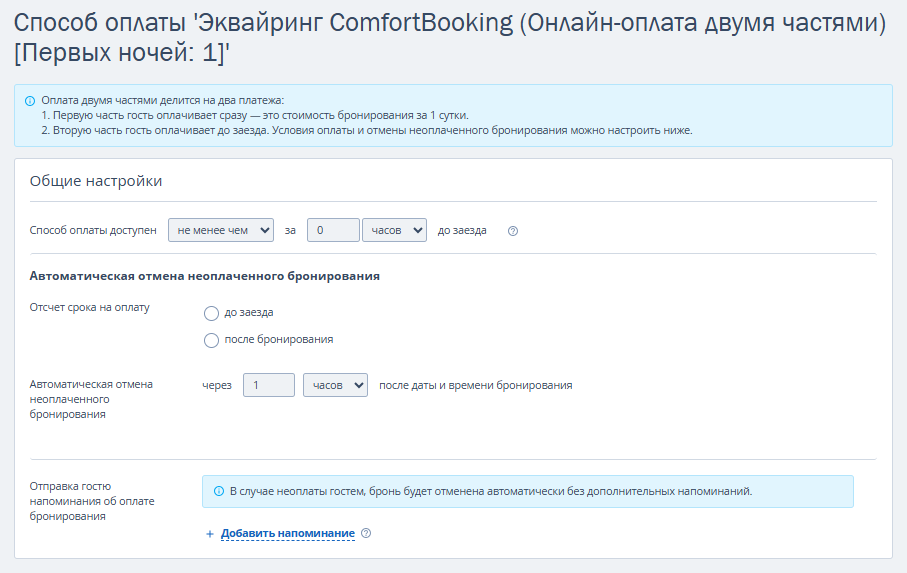Screen dimensions: 907x573
Task: Click info icon in the two-part payment banner
Action: [30, 101]
